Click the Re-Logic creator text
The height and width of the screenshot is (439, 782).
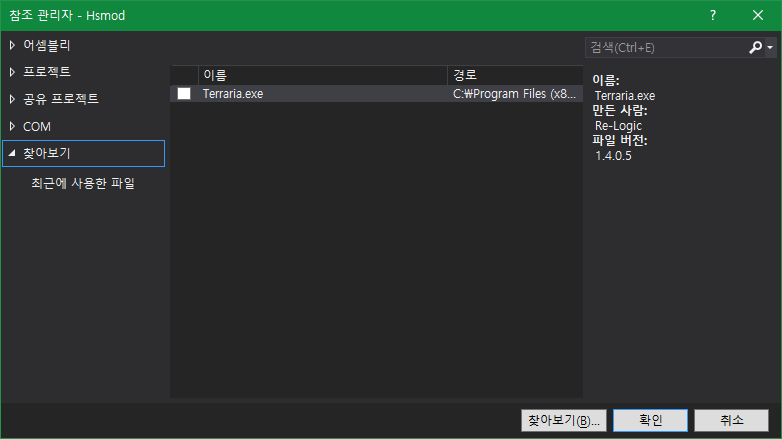[618, 126]
